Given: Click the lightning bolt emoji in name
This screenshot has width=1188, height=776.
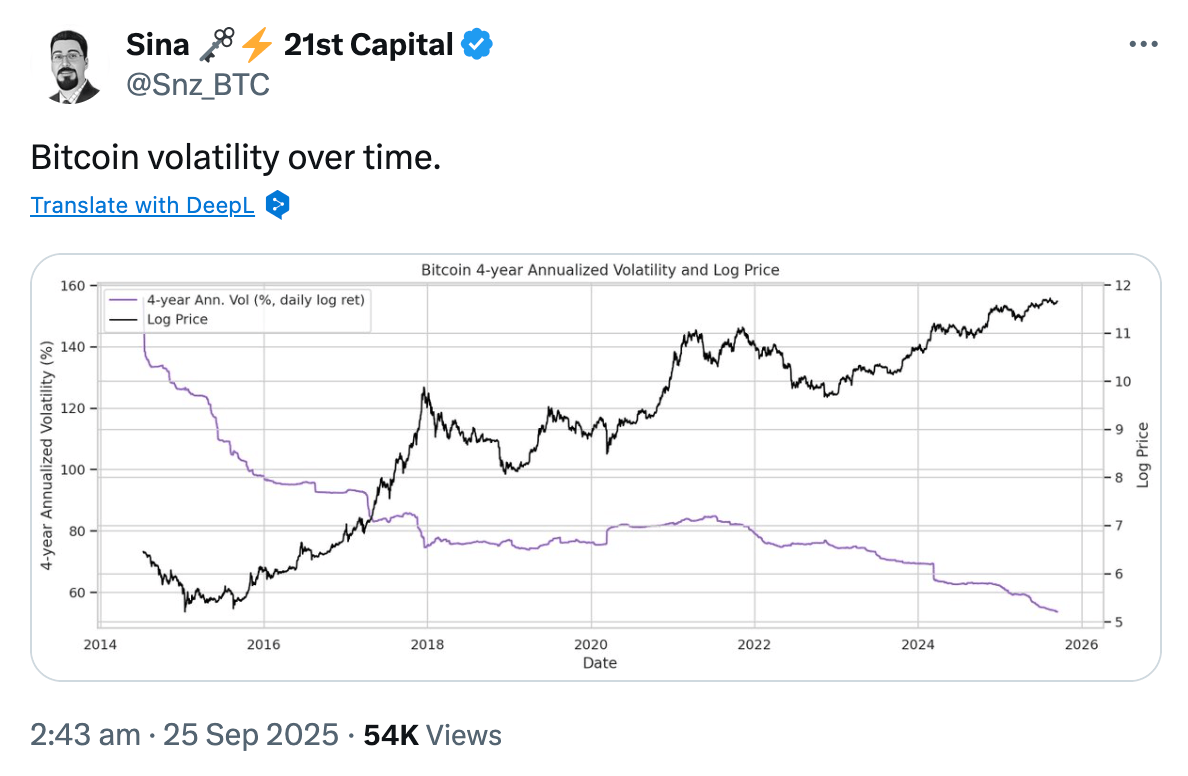Looking at the screenshot, I should [x=255, y=45].
